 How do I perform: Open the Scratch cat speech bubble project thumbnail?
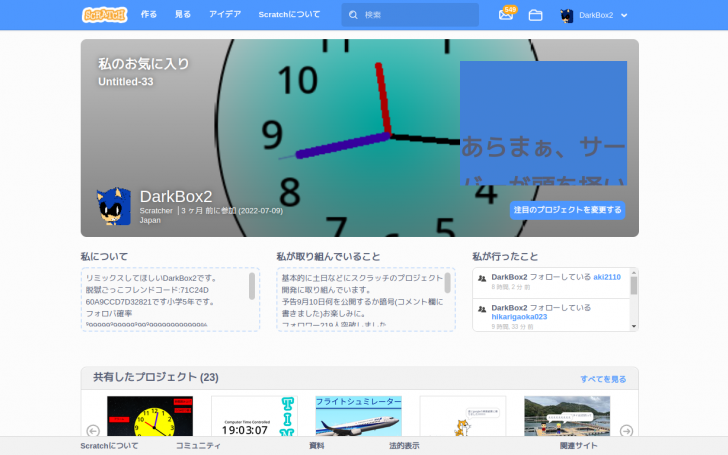pyautogui.click(x=463, y=416)
